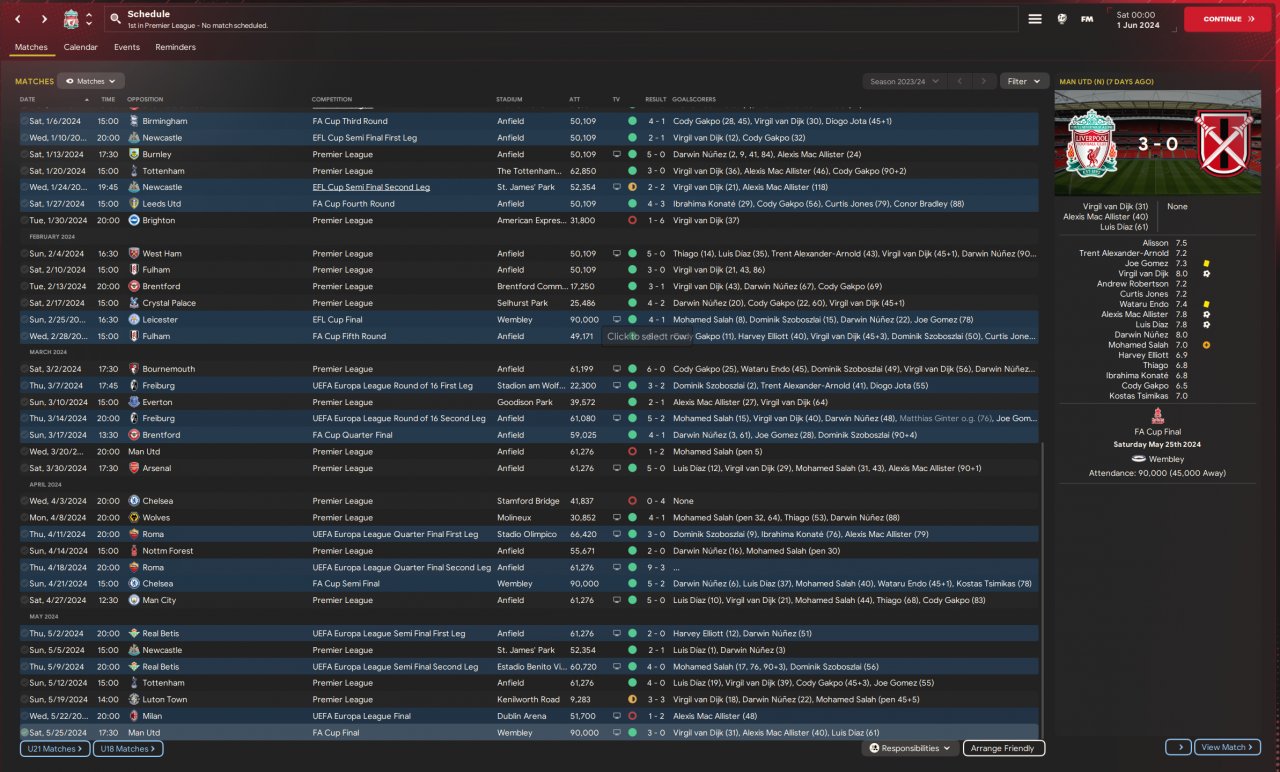Toggle the select circle on the Milan row
The height and width of the screenshot is (772, 1280).
tap(25, 716)
